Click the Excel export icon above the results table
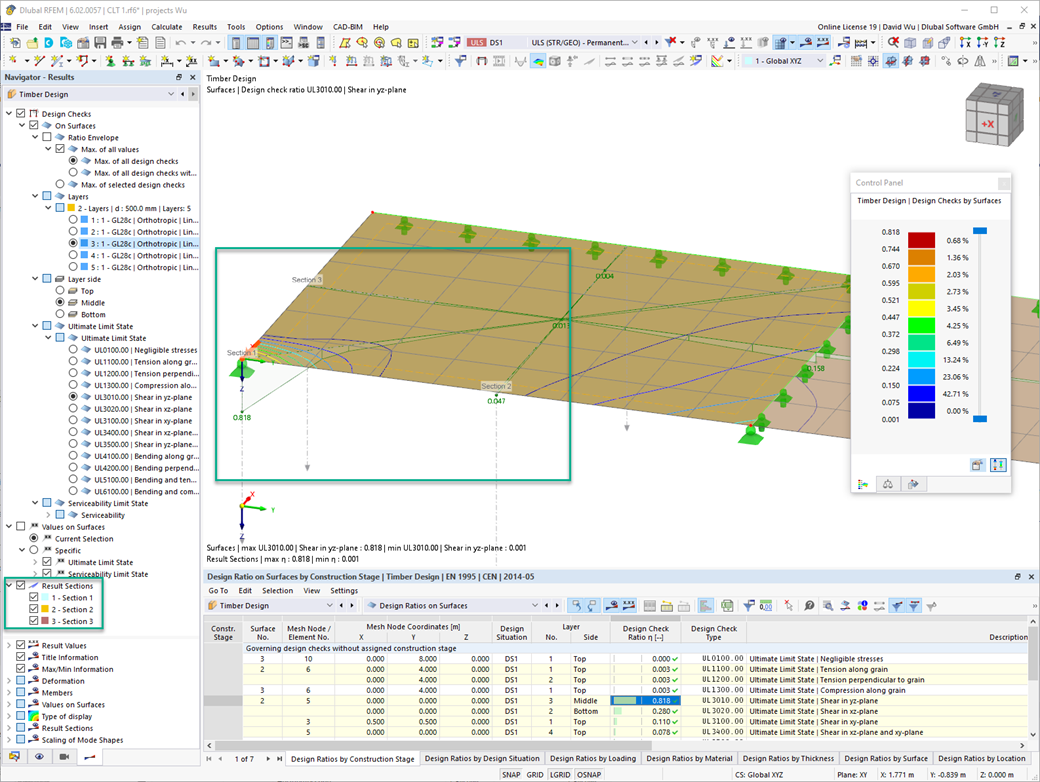Viewport: 1040px width, 782px height. [x=725, y=605]
